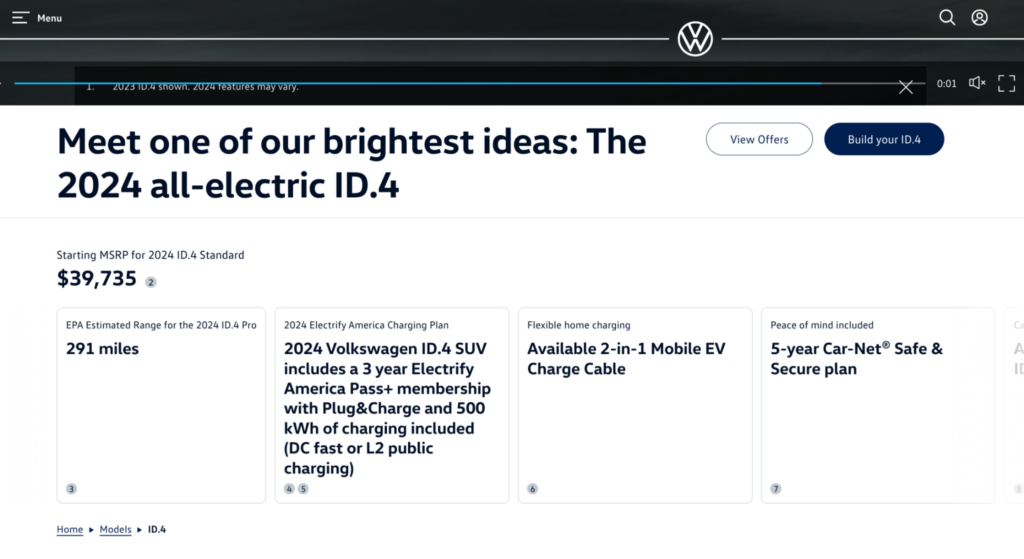Click the 'Flexible home charging' label
The width and height of the screenshot is (1024, 559).
tap(579, 325)
